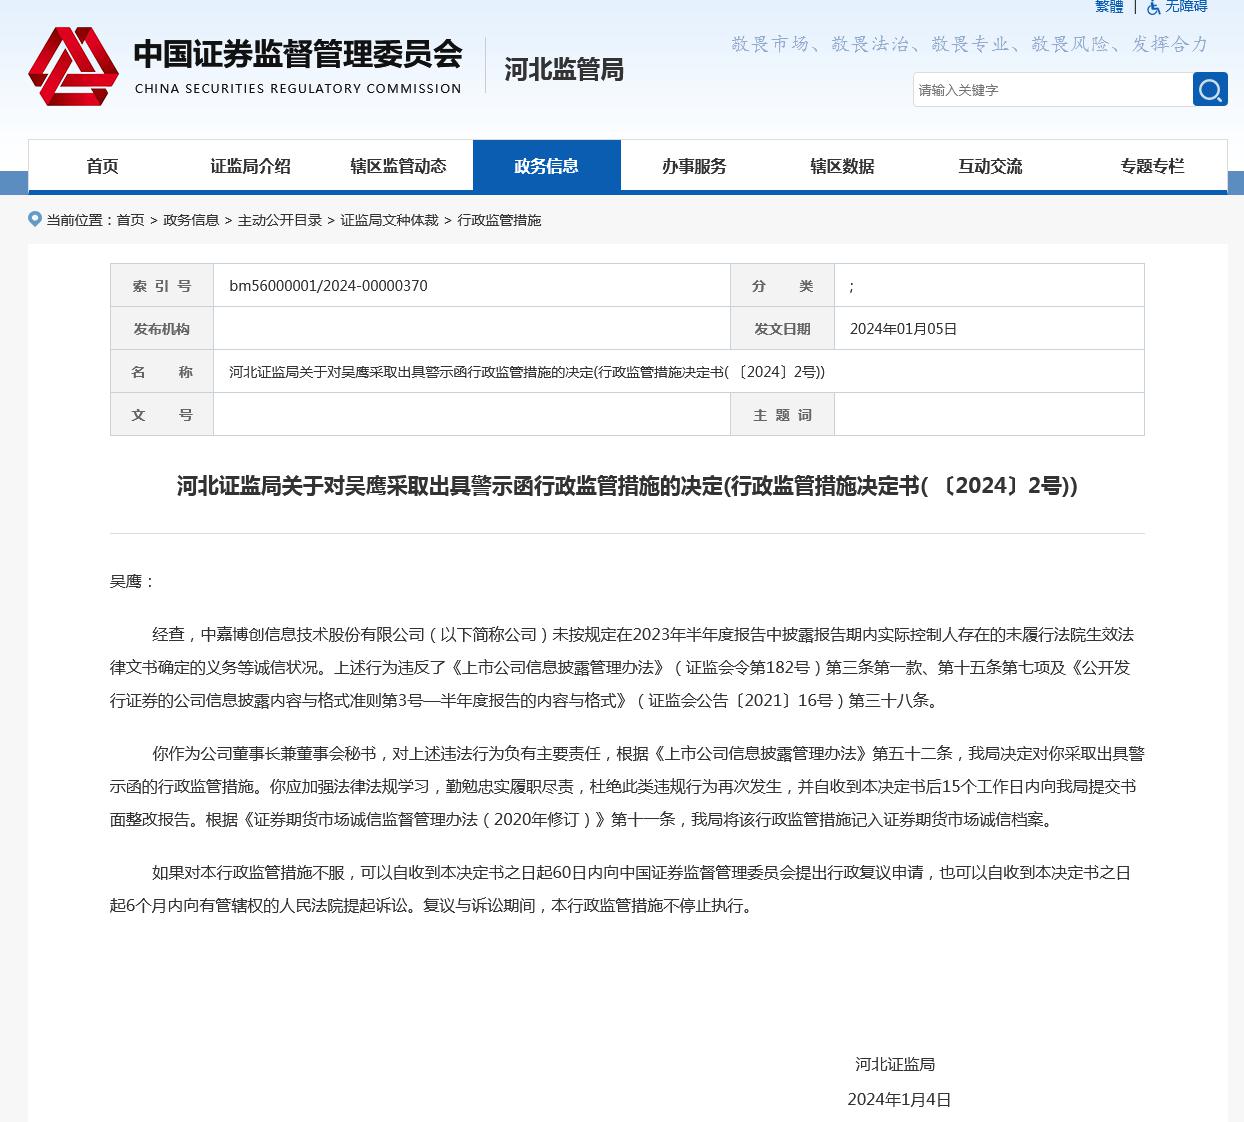Go to 行政监管措施 in the breadcrumb
Viewport: 1244px width, 1122px height.
(499, 220)
